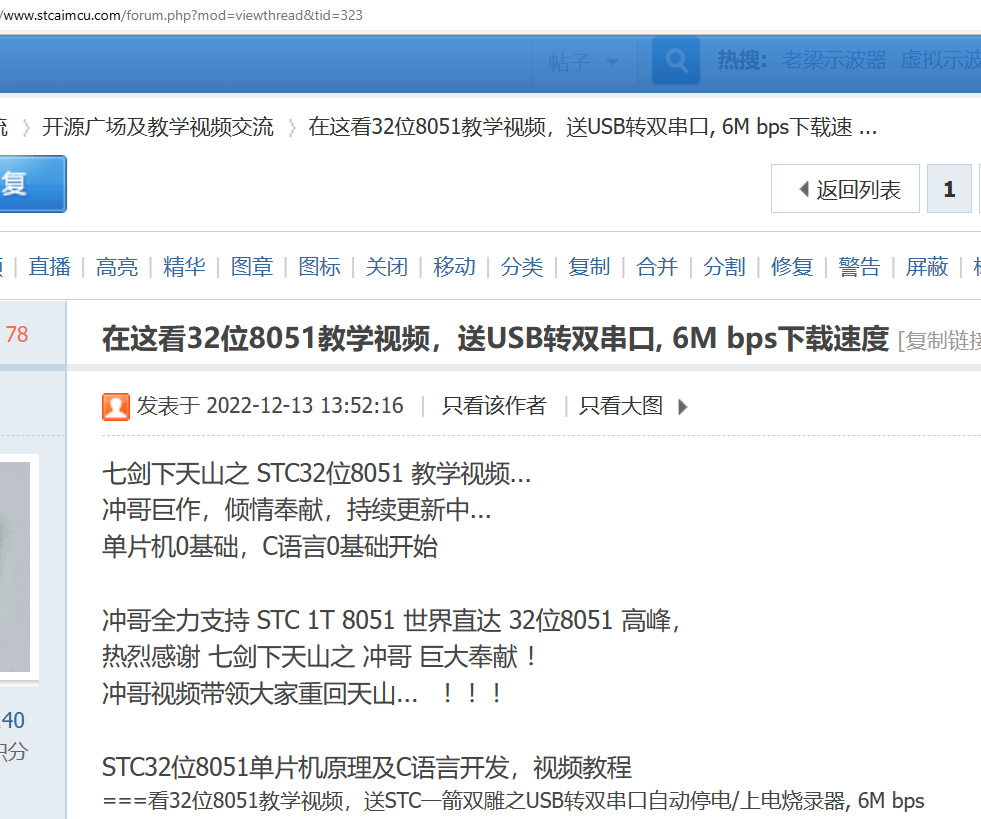Click the 屏蔽 moderation option
Viewport: 981px width, 819px height.
927,267
